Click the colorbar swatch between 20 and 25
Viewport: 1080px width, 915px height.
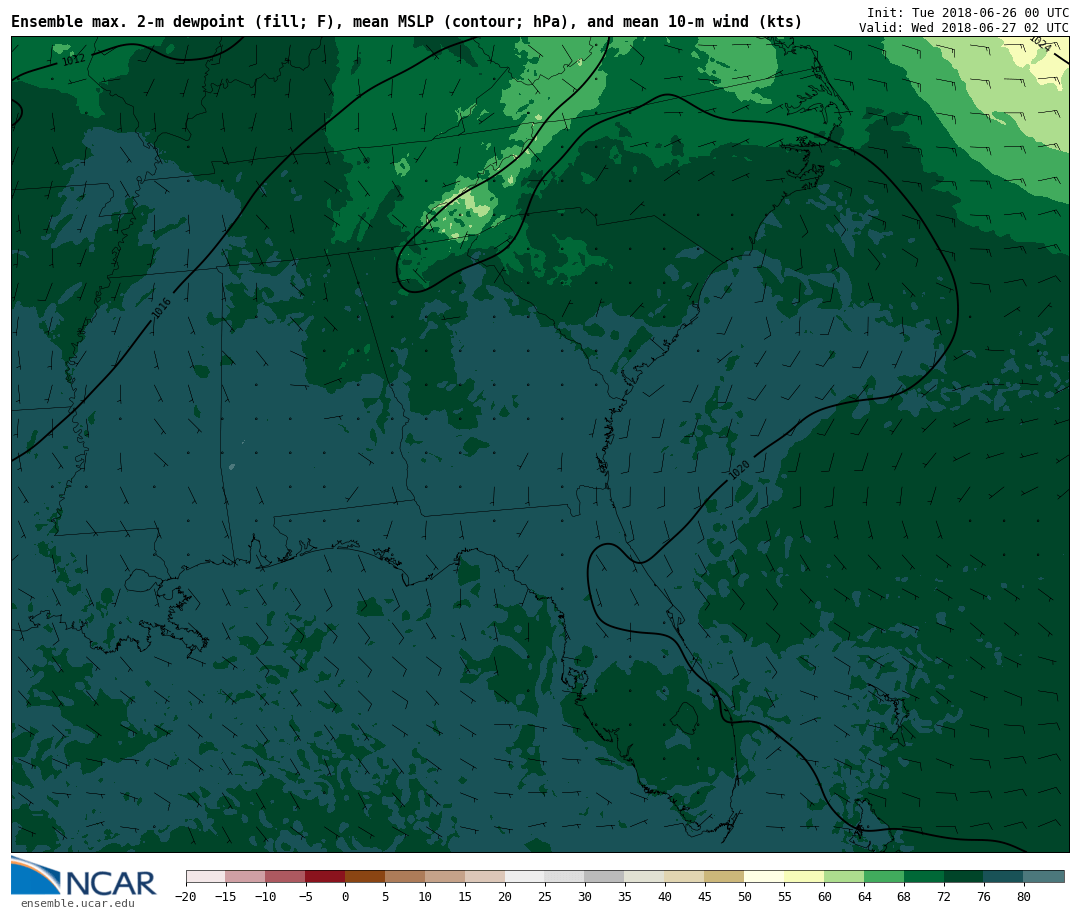526,876
